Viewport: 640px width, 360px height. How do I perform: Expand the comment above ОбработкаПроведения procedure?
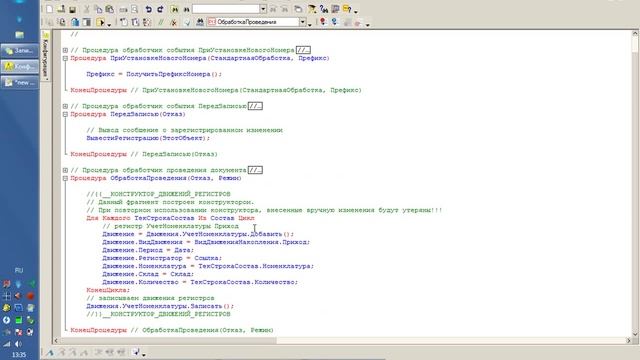[x=65, y=170]
